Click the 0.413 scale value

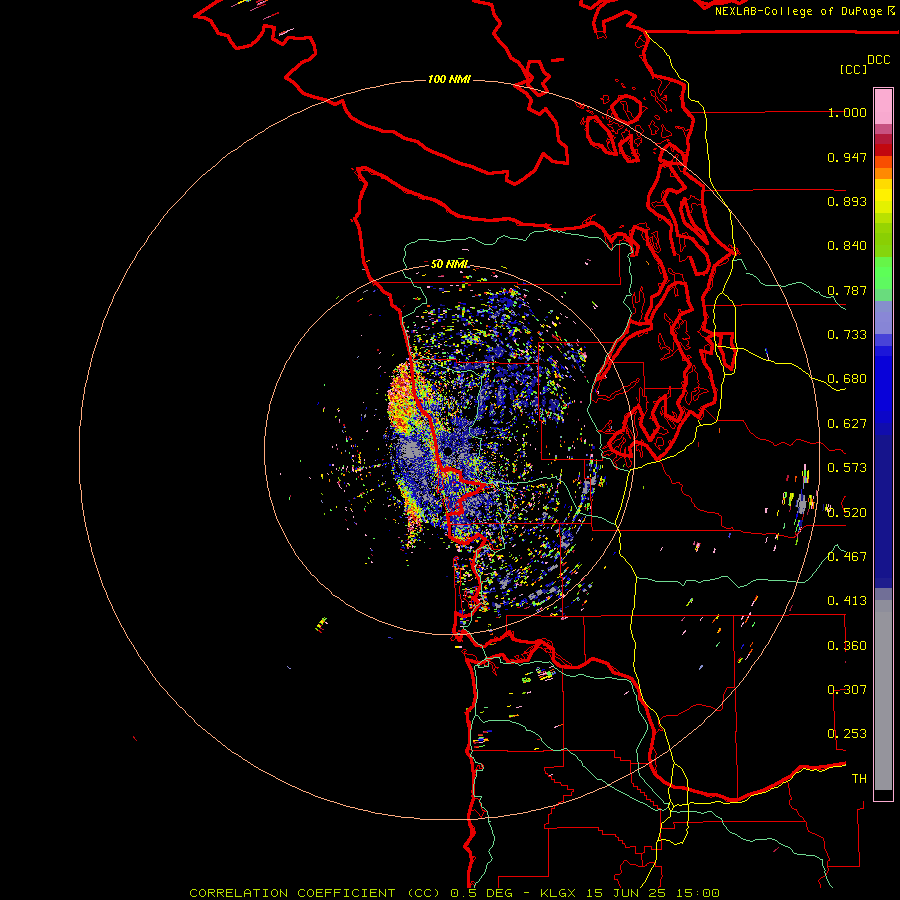(x=847, y=601)
